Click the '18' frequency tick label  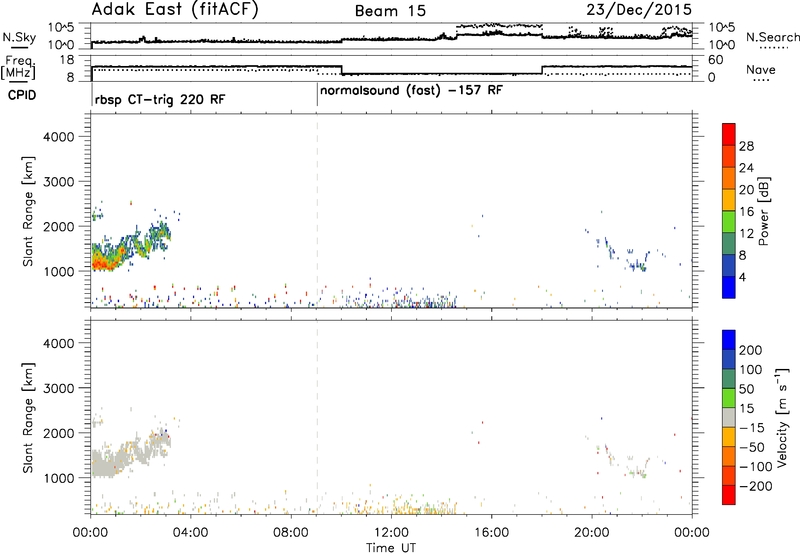67,60
